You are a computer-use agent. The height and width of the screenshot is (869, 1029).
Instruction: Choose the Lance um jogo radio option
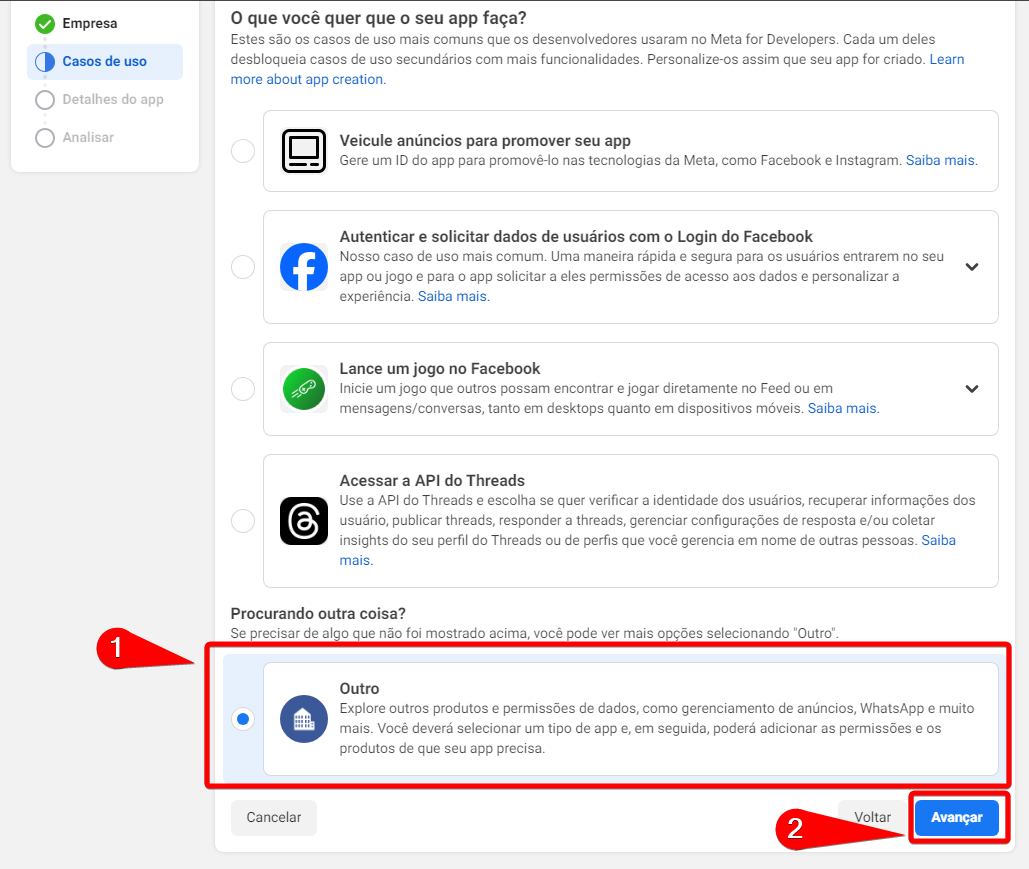243,389
